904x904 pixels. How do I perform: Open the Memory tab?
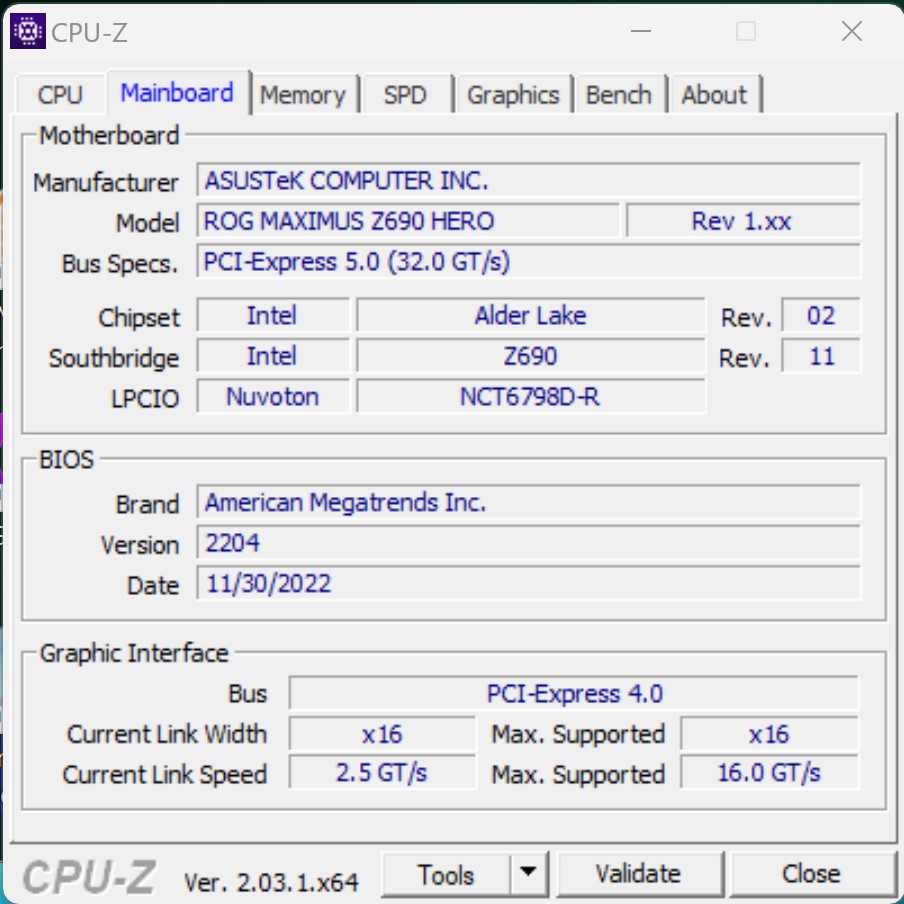(303, 95)
